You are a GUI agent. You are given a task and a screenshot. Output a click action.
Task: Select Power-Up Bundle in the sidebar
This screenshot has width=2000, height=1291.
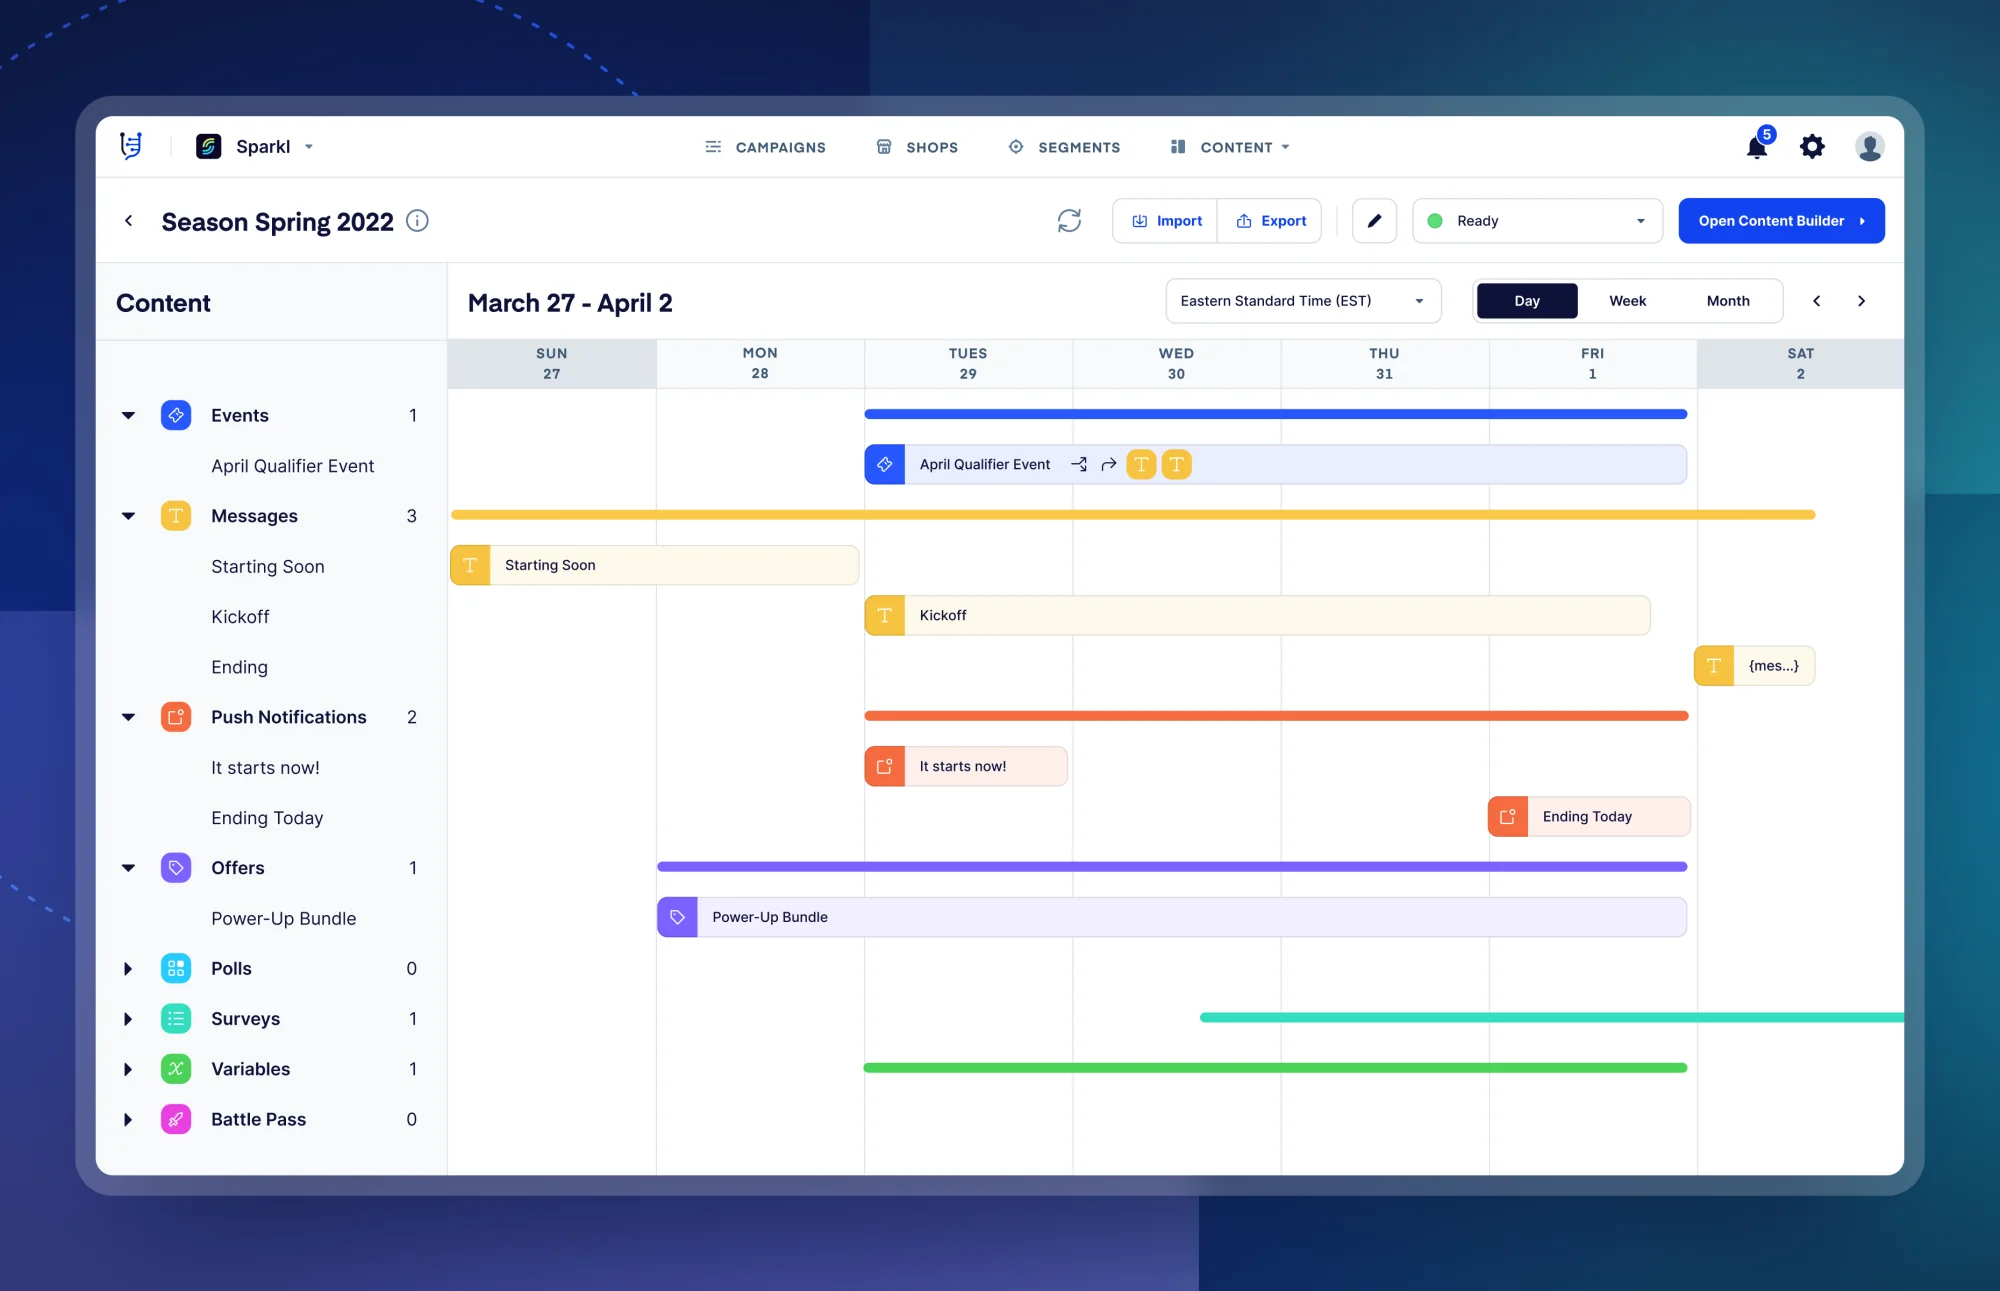[283, 919]
